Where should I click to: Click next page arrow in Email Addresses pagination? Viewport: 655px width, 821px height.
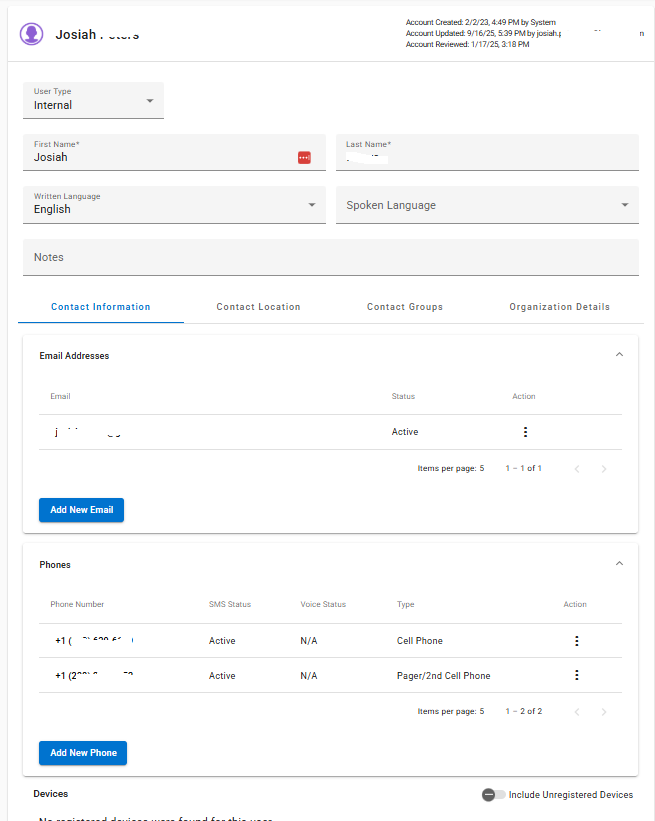pyautogui.click(x=604, y=468)
